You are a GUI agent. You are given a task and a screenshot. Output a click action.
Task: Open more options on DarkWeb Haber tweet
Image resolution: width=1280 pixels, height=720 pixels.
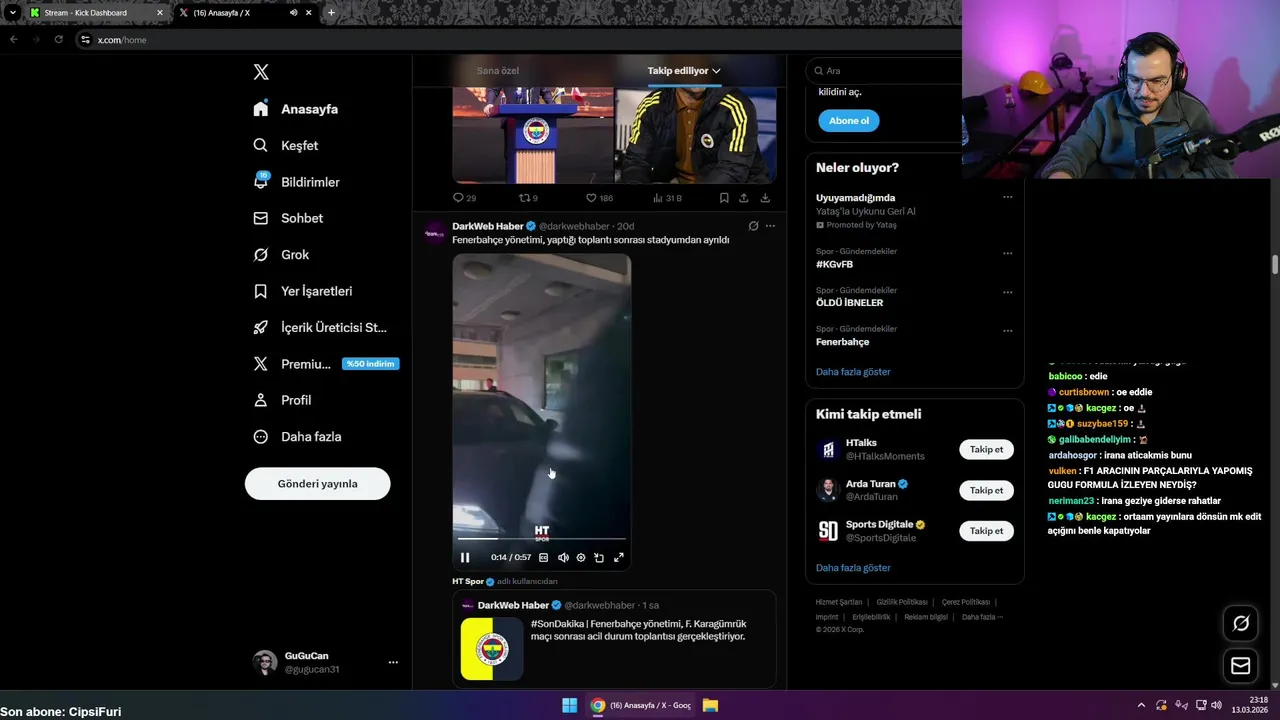pos(770,226)
